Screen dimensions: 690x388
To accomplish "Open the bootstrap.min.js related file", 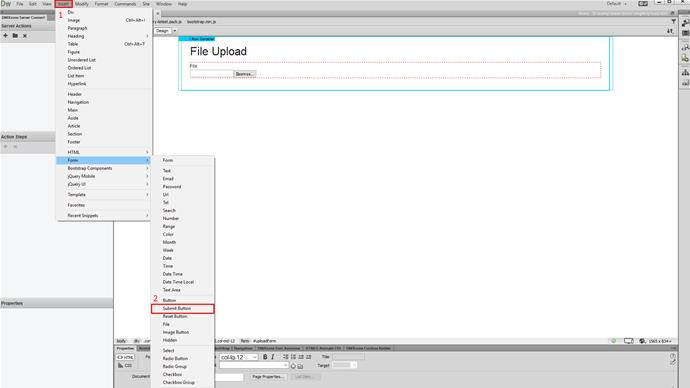I will tap(202, 22).
